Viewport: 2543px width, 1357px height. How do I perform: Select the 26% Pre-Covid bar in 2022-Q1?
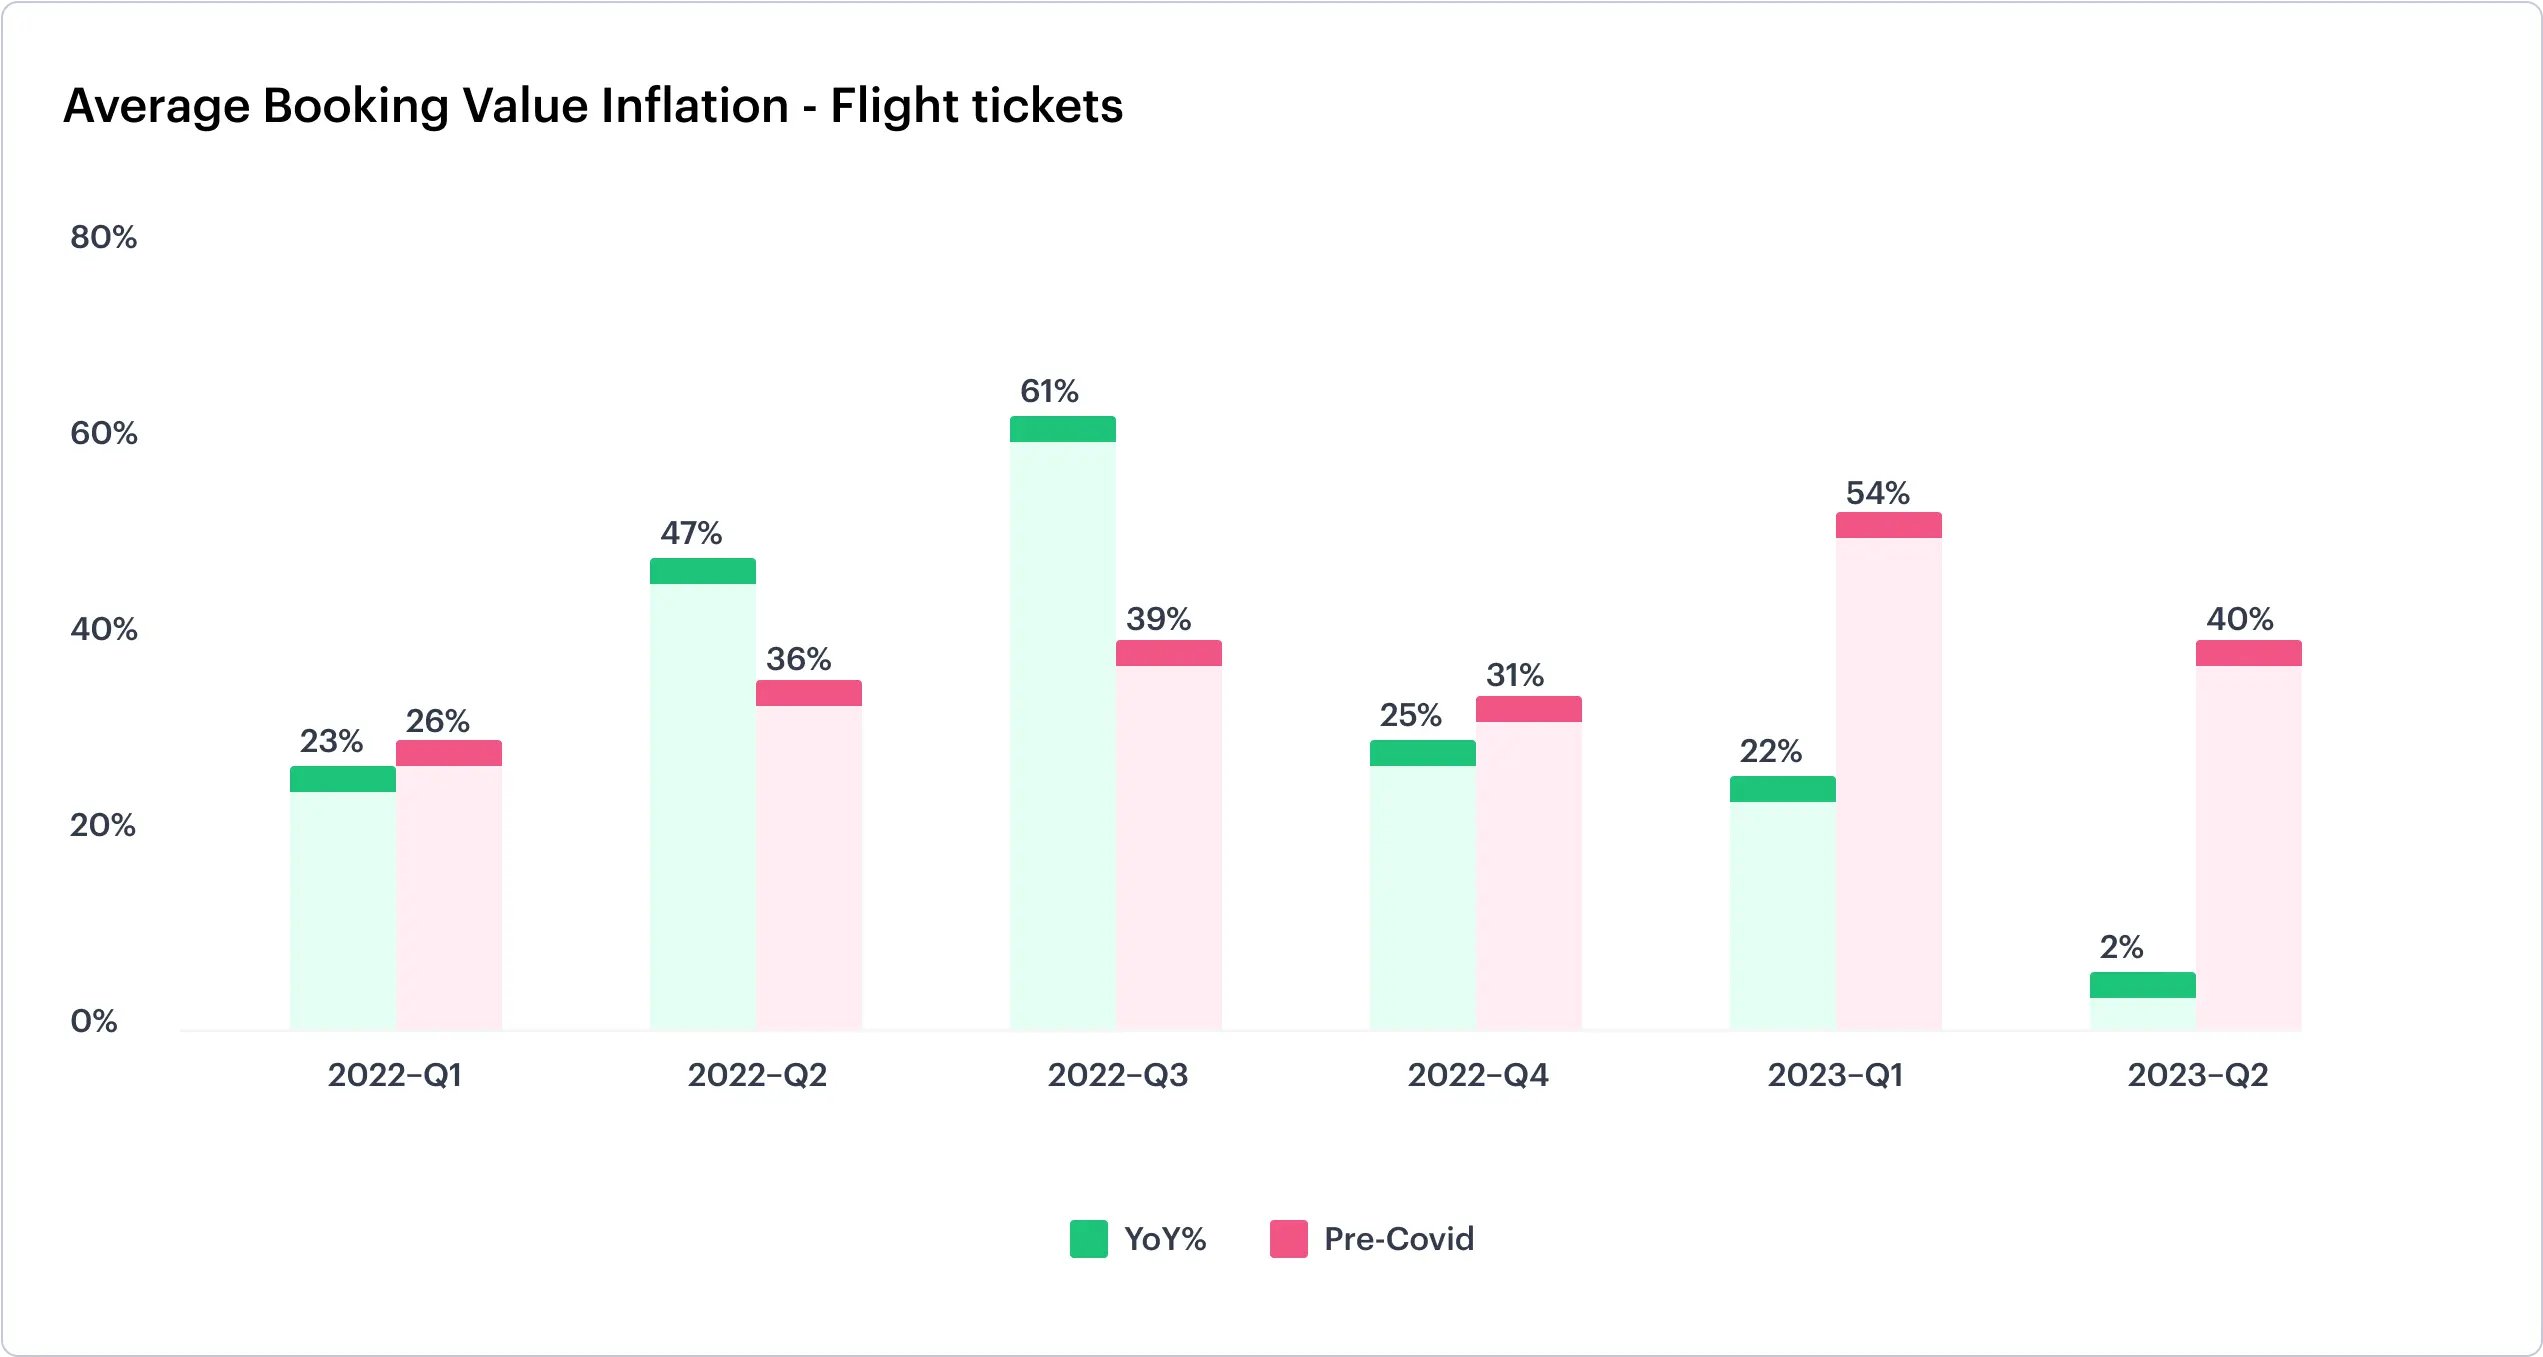[x=448, y=886]
